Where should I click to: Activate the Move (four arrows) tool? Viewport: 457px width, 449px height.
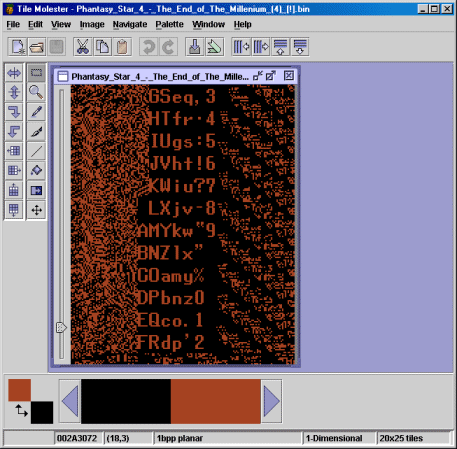(x=36, y=210)
